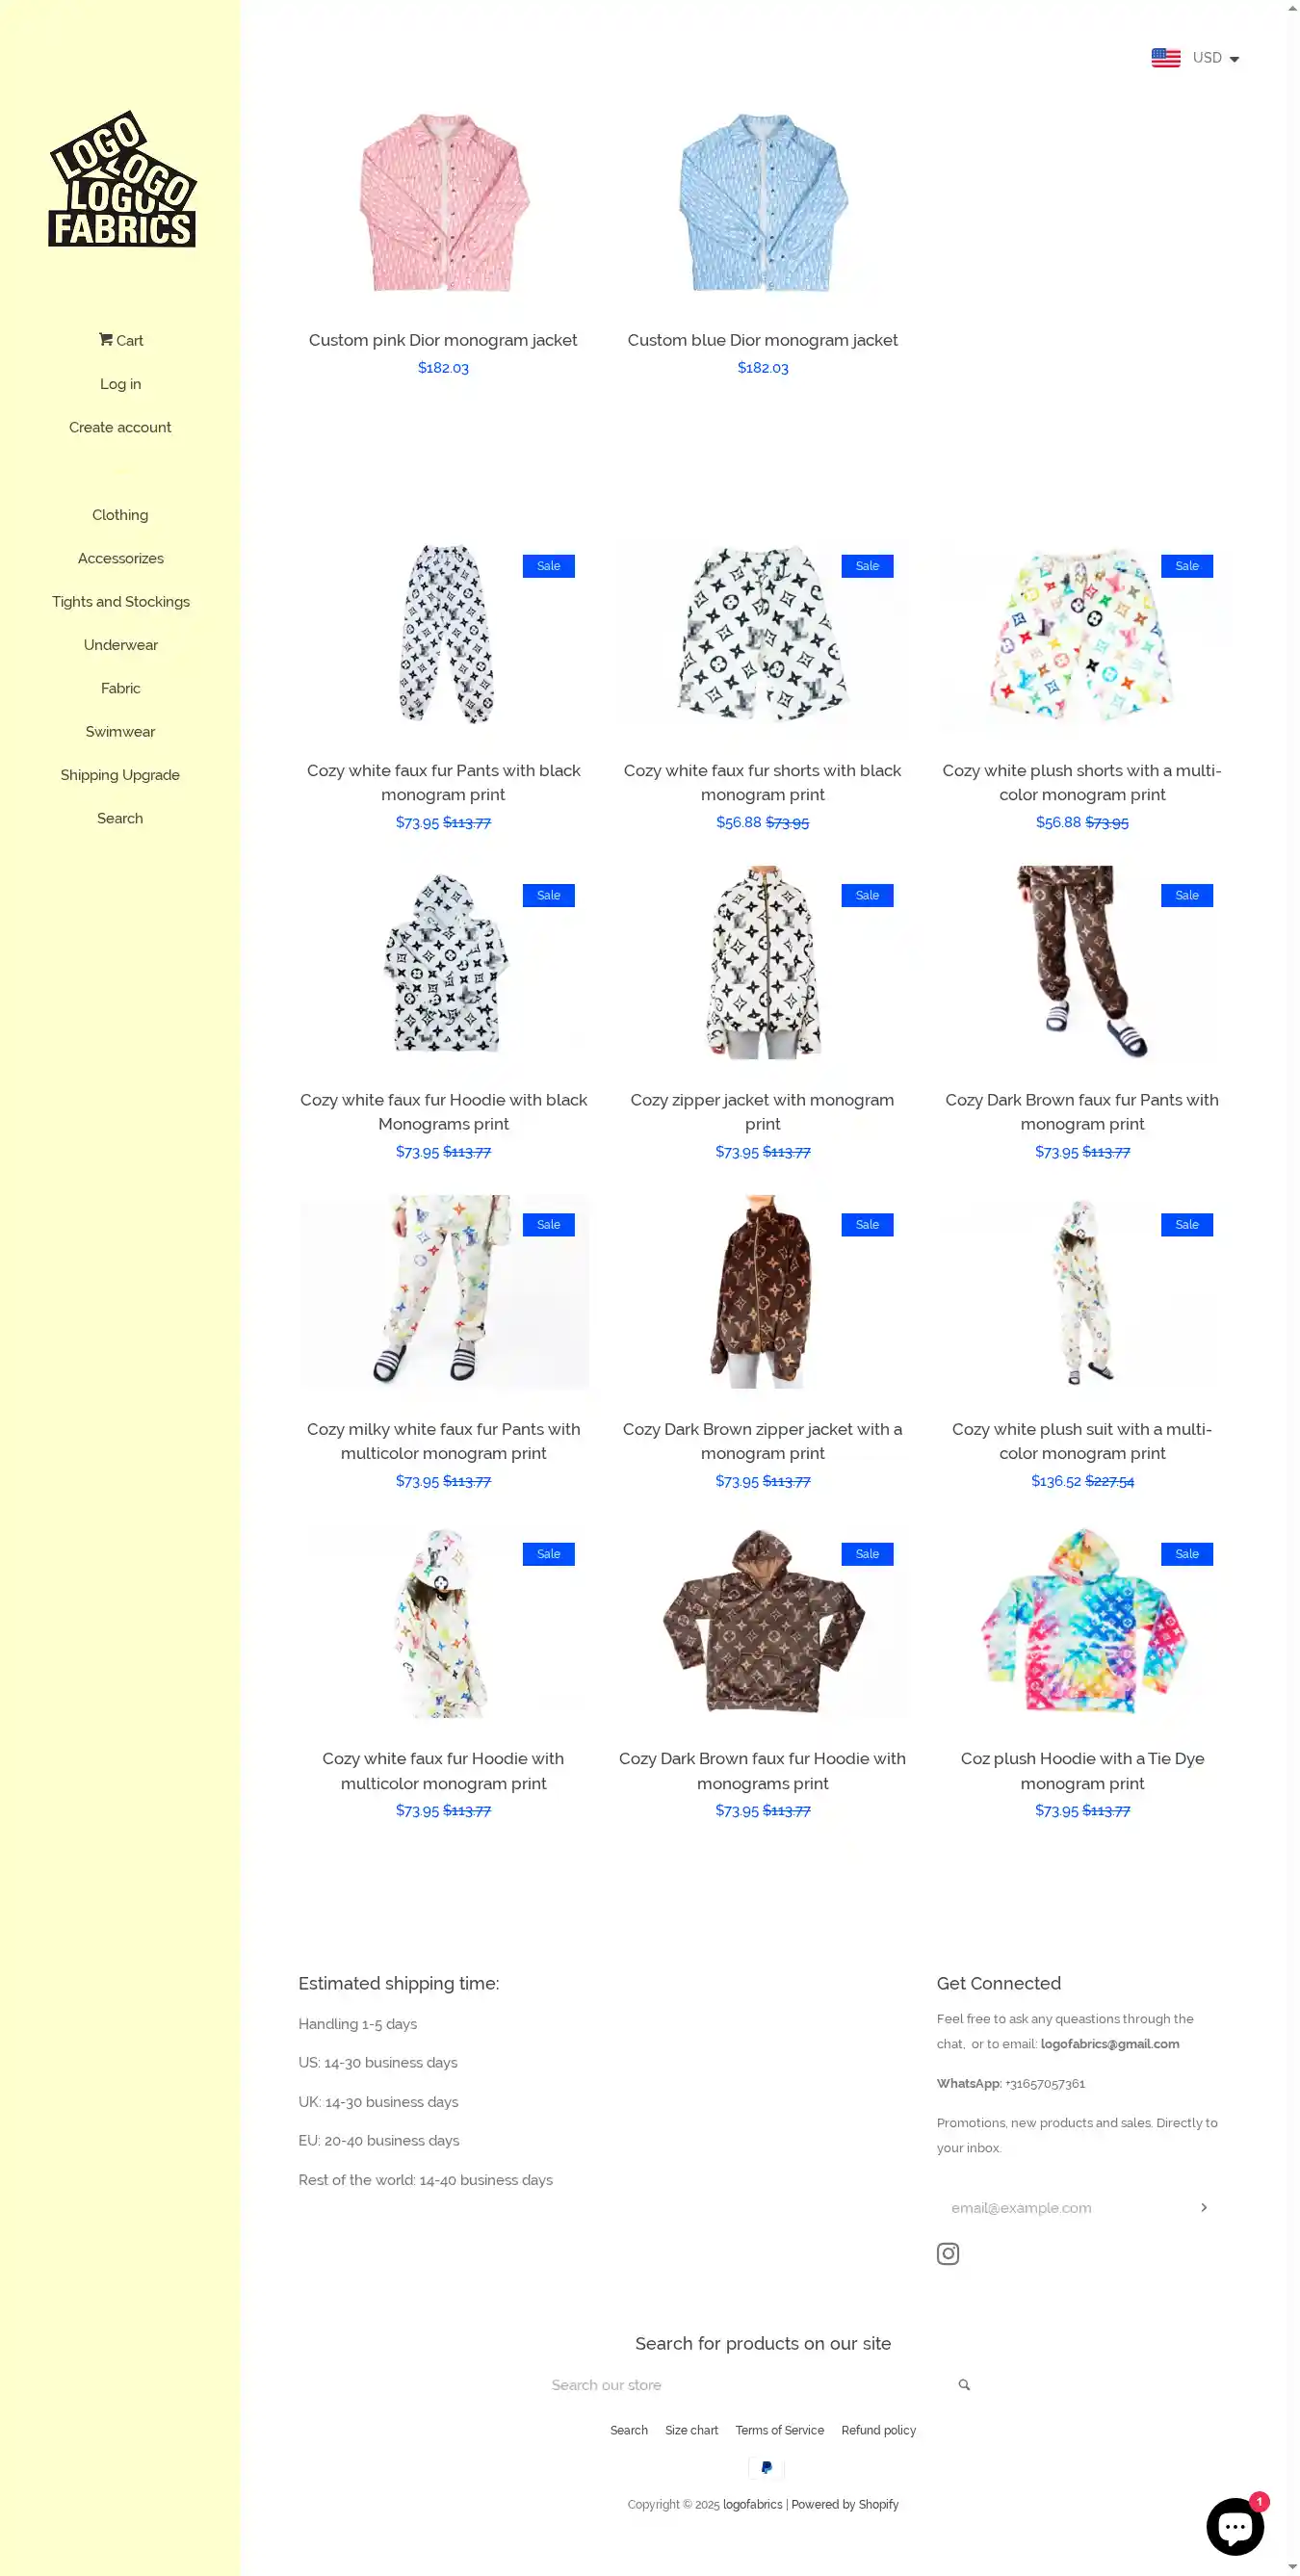This screenshot has width=1300, height=2576.
Task: Click the PayPal payment icon
Action: click(x=766, y=2467)
